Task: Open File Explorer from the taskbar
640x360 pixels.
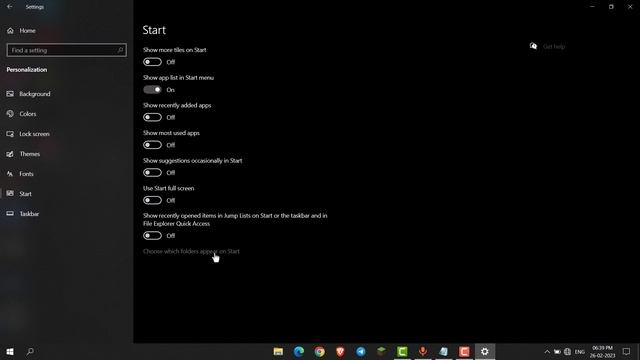Action: pyautogui.click(x=278, y=351)
